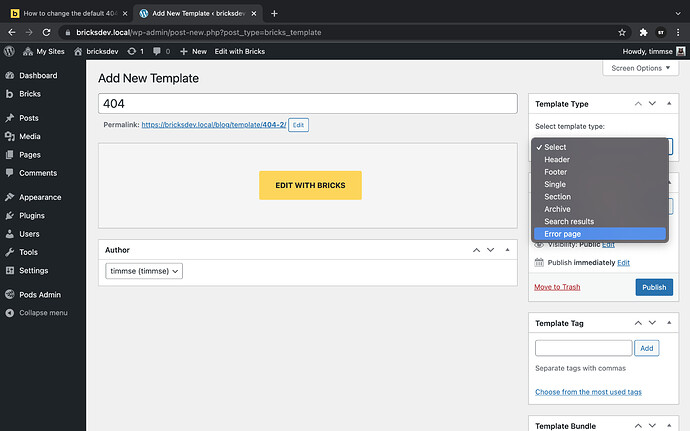Bookmark this page with the star icon
Image resolution: width=690 pixels, height=431 pixels.
click(622, 32)
